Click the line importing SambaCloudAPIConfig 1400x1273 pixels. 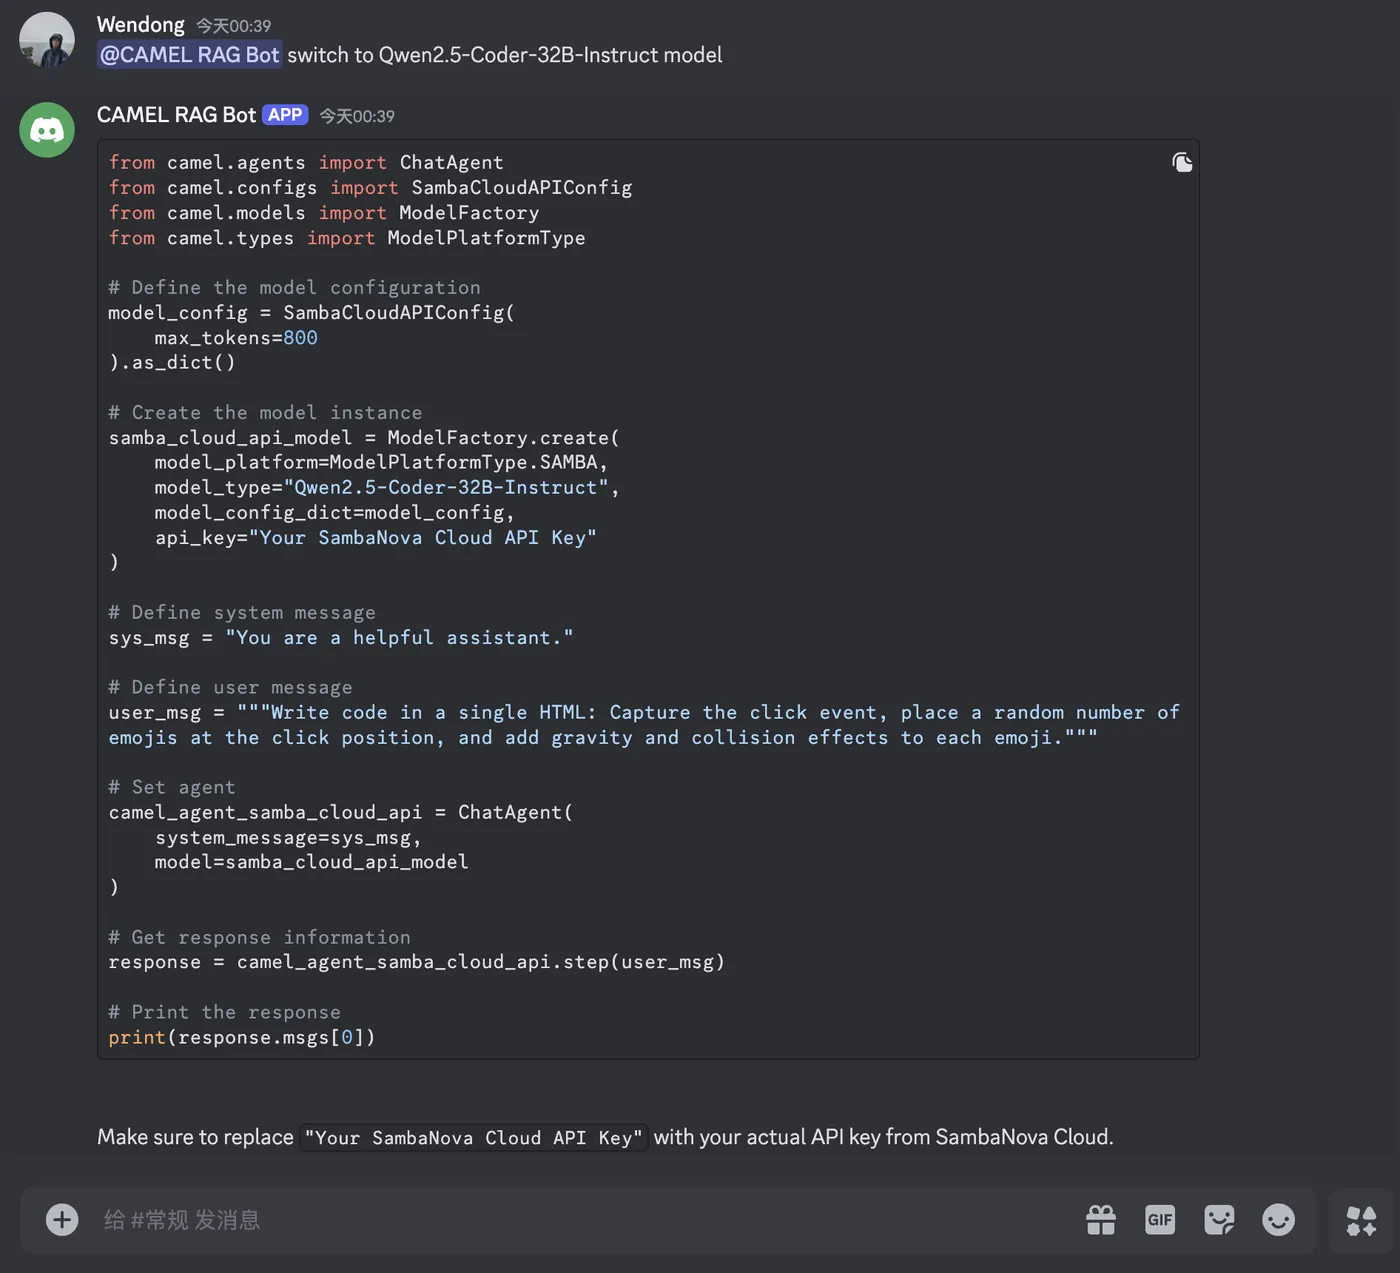coord(370,187)
